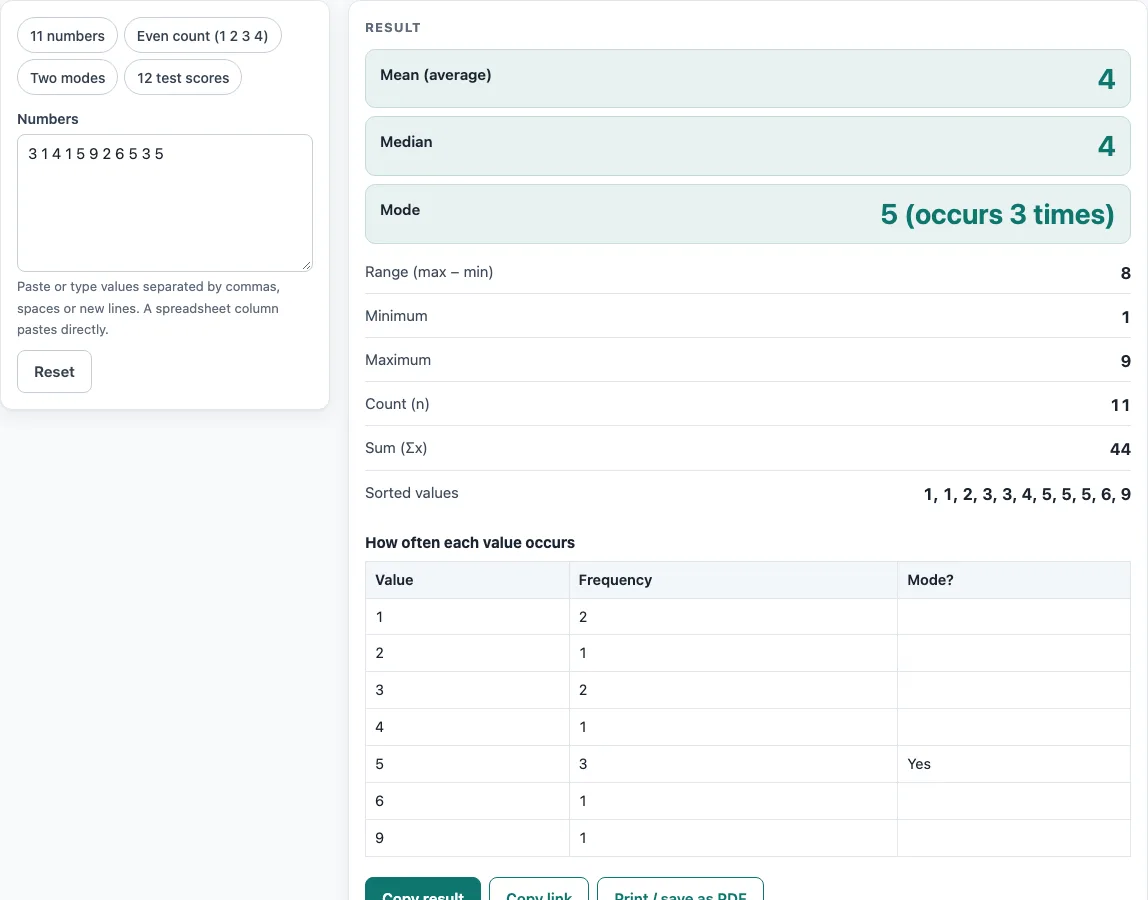Choose the "Even count (1 2 3 4)" preset
The width and height of the screenshot is (1148, 900).
[x=203, y=36]
